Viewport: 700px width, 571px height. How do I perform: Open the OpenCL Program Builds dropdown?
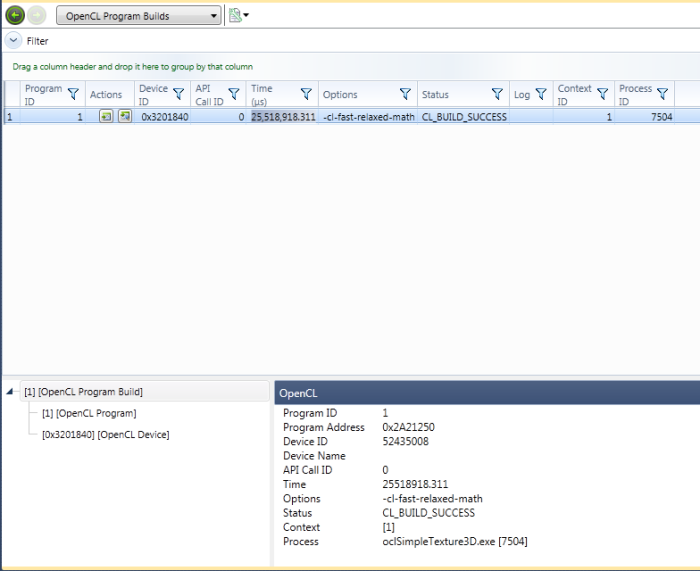tap(138, 16)
